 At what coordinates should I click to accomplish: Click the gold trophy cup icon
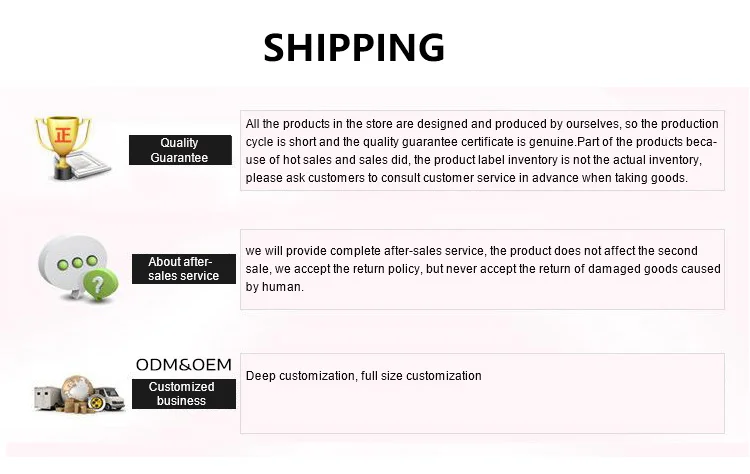(61, 140)
